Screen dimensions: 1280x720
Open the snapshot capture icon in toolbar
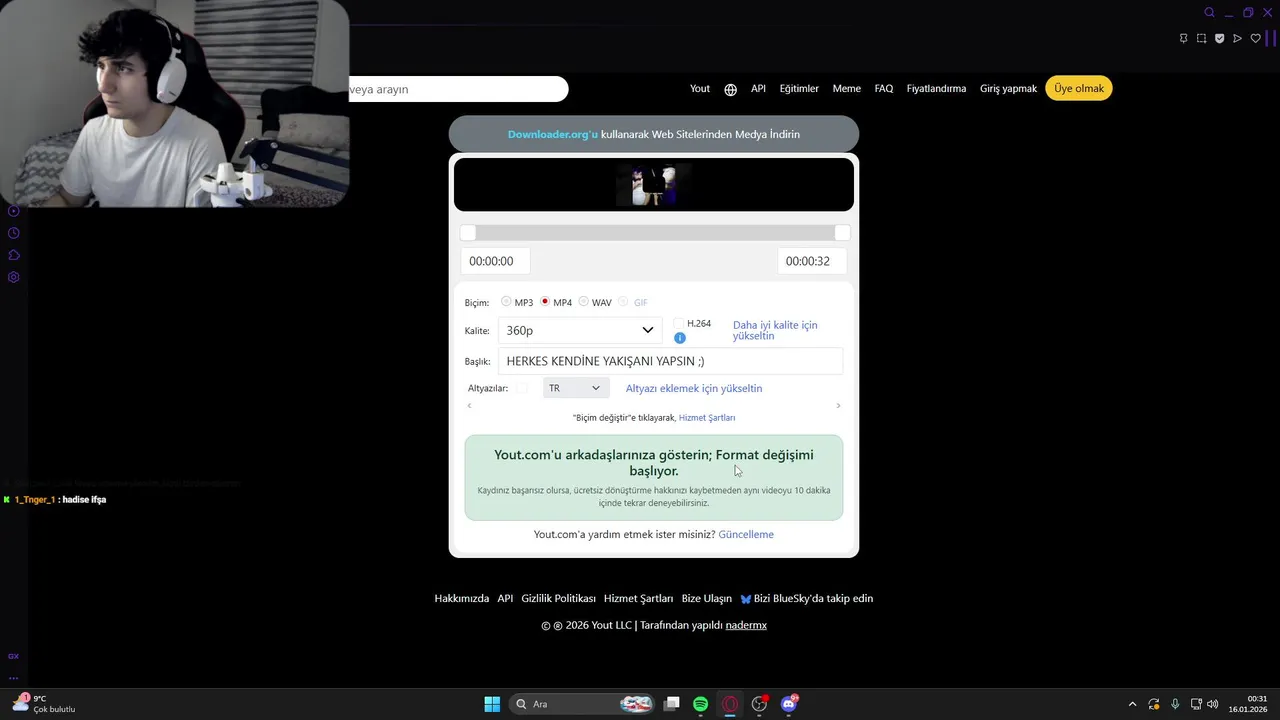click(1201, 38)
